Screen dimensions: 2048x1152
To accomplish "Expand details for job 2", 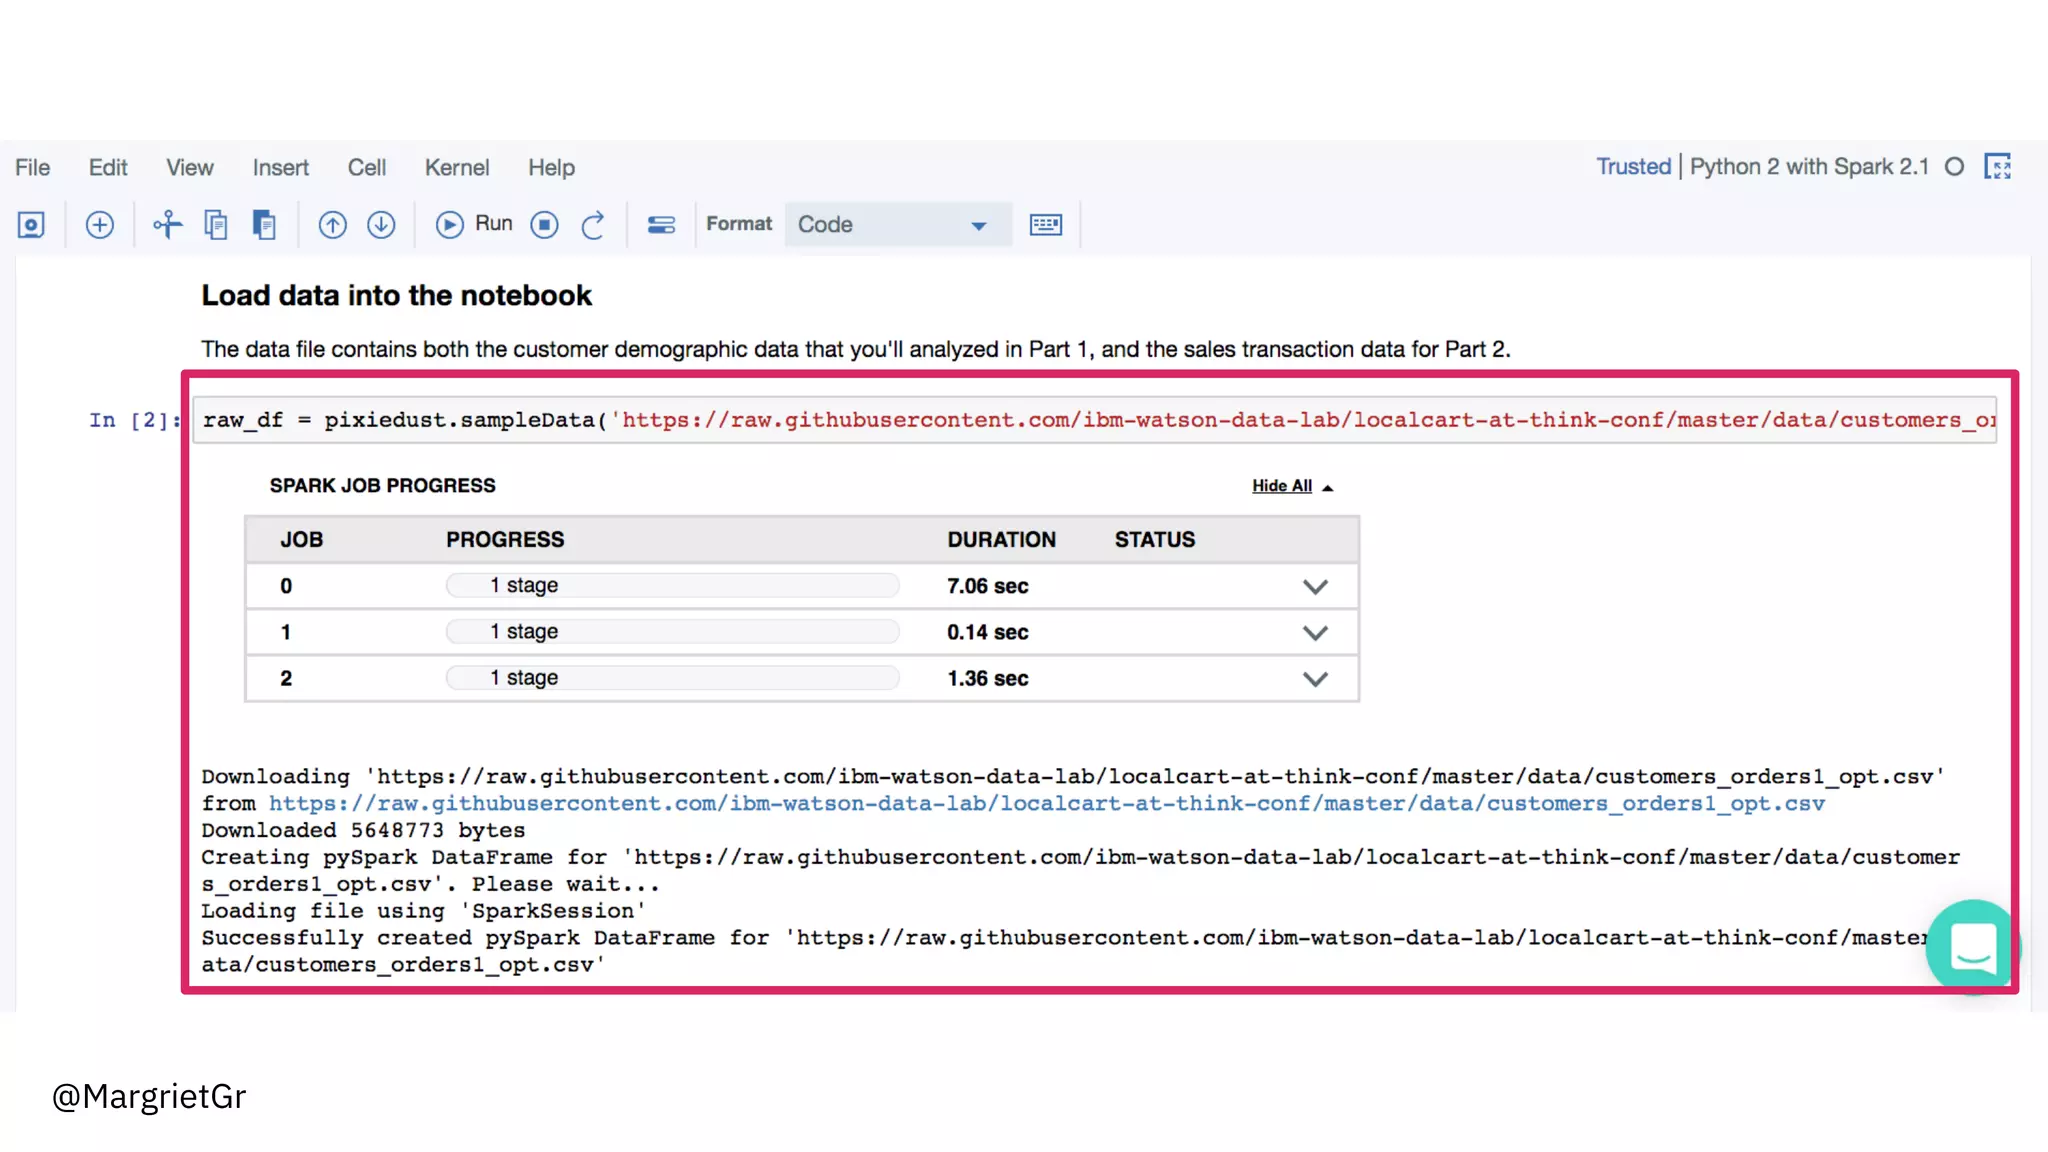I will (1315, 679).
